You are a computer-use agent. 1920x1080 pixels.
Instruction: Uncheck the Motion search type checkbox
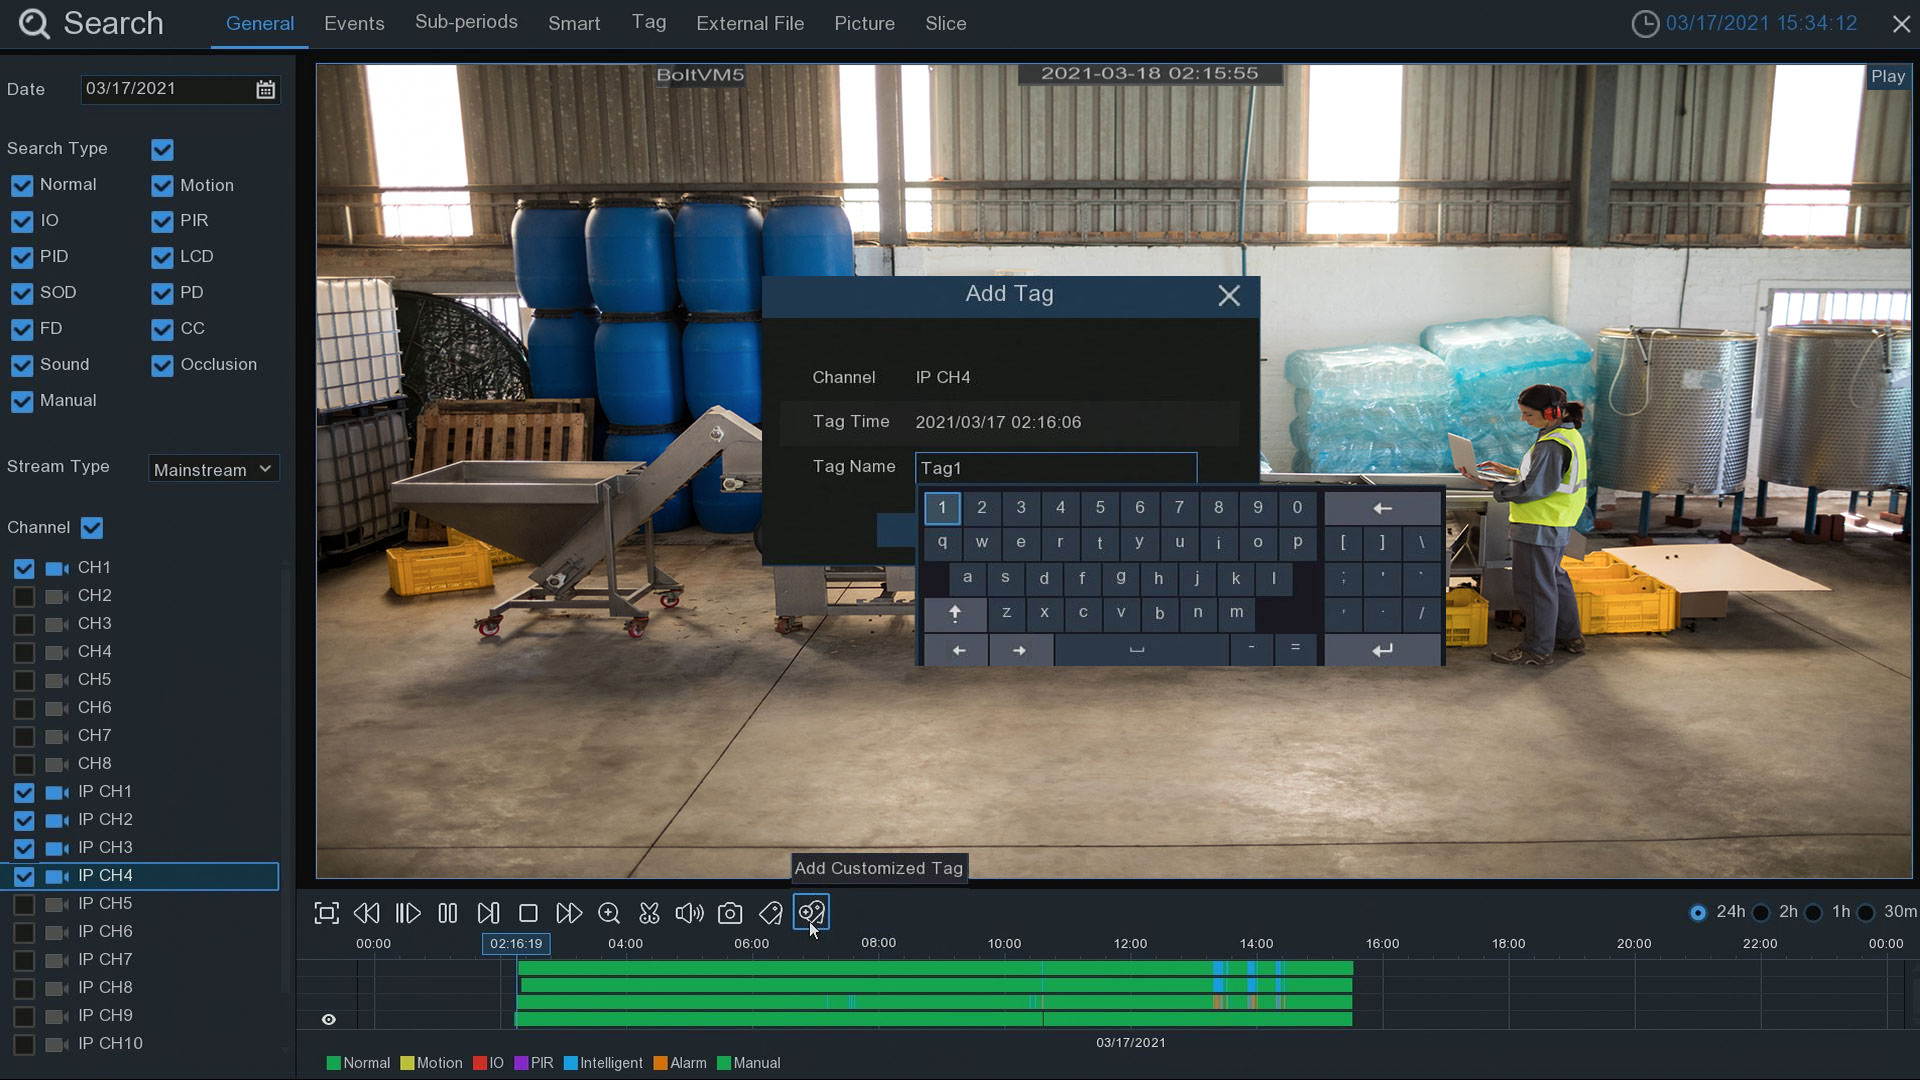(162, 186)
